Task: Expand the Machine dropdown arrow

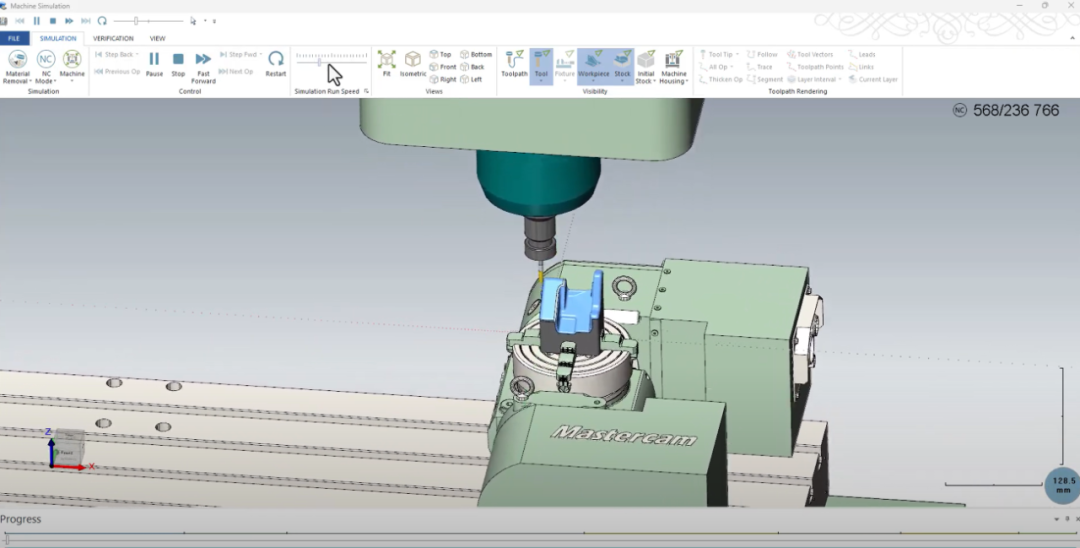Action: [x=72, y=81]
